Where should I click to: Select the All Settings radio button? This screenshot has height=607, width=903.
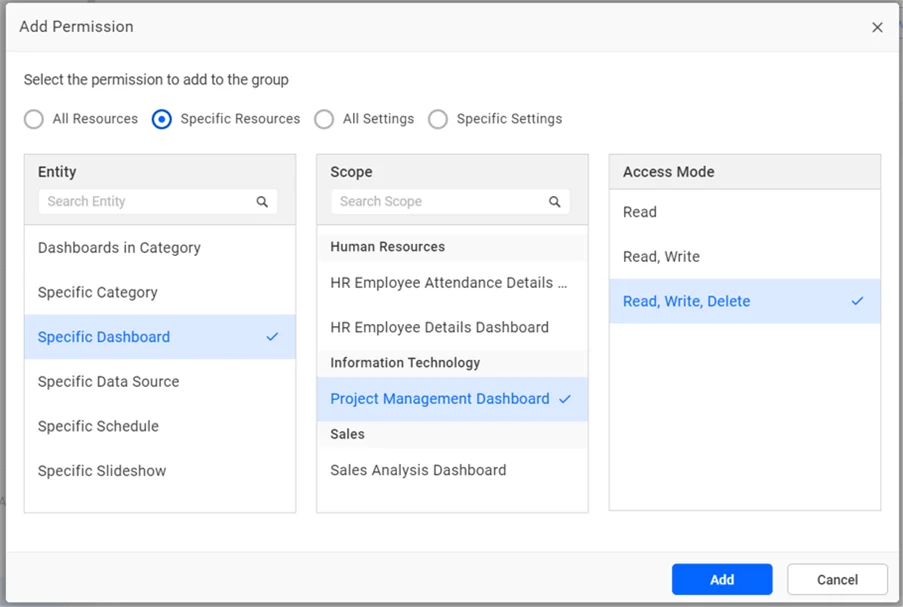(x=324, y=119)
